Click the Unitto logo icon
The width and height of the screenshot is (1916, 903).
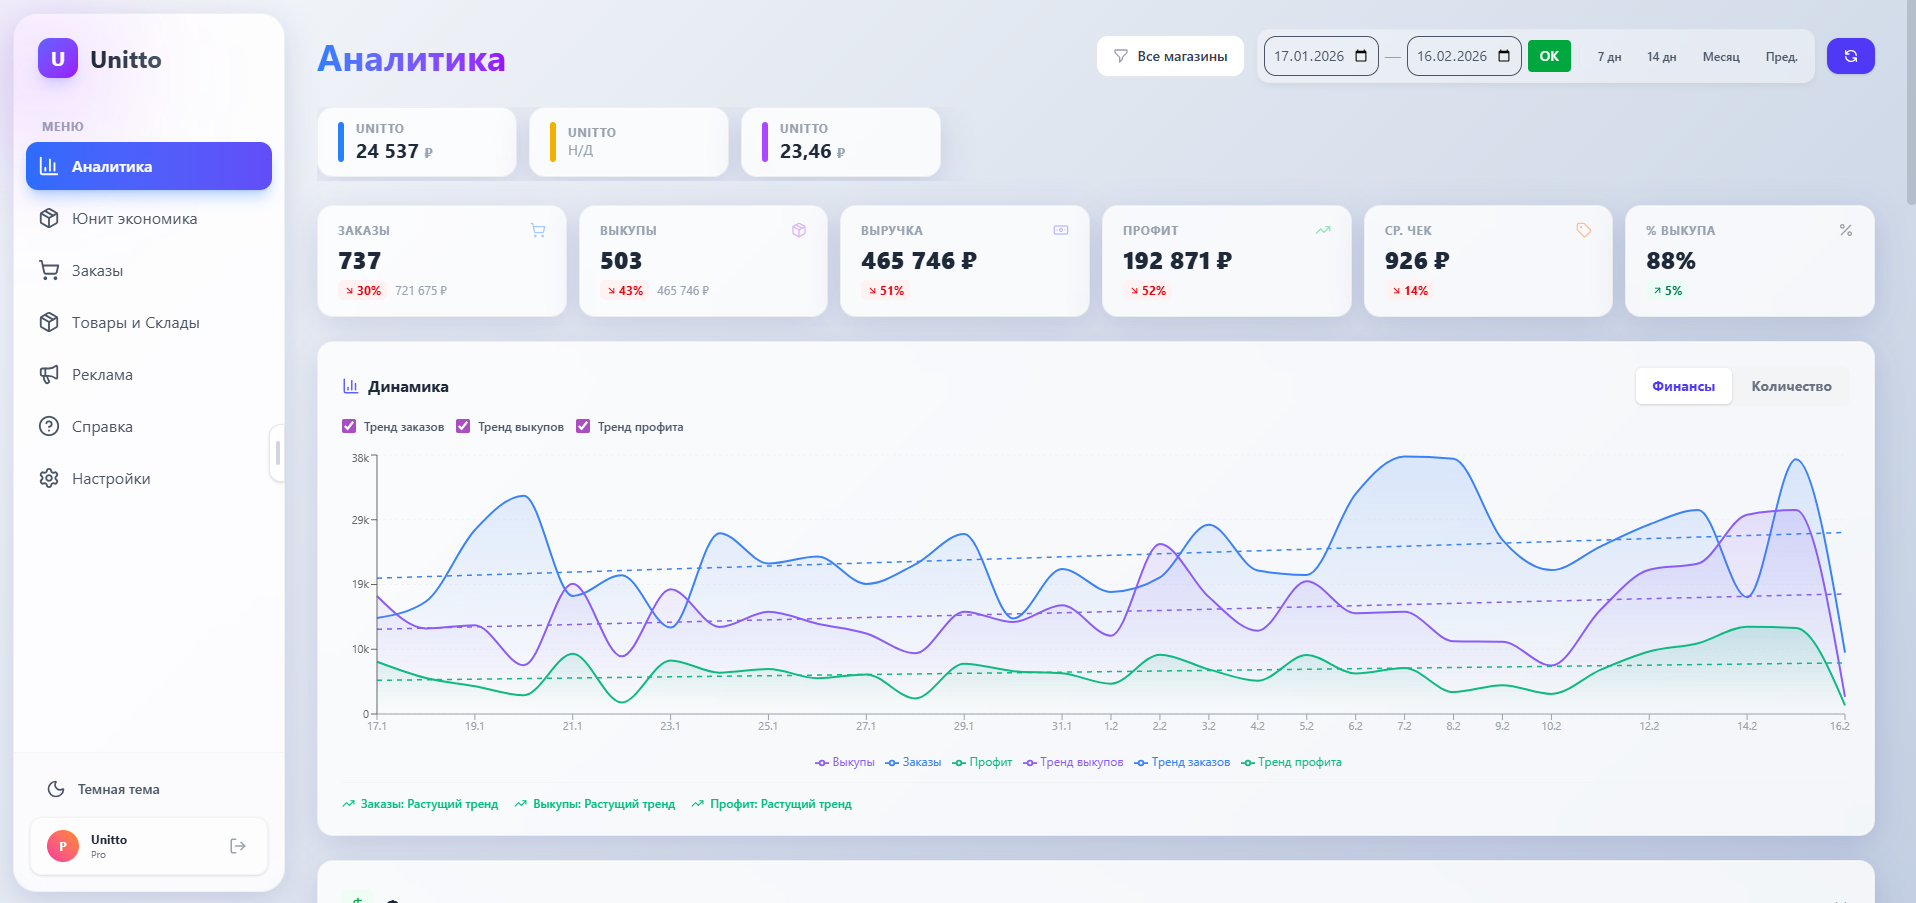pos(58,59)
